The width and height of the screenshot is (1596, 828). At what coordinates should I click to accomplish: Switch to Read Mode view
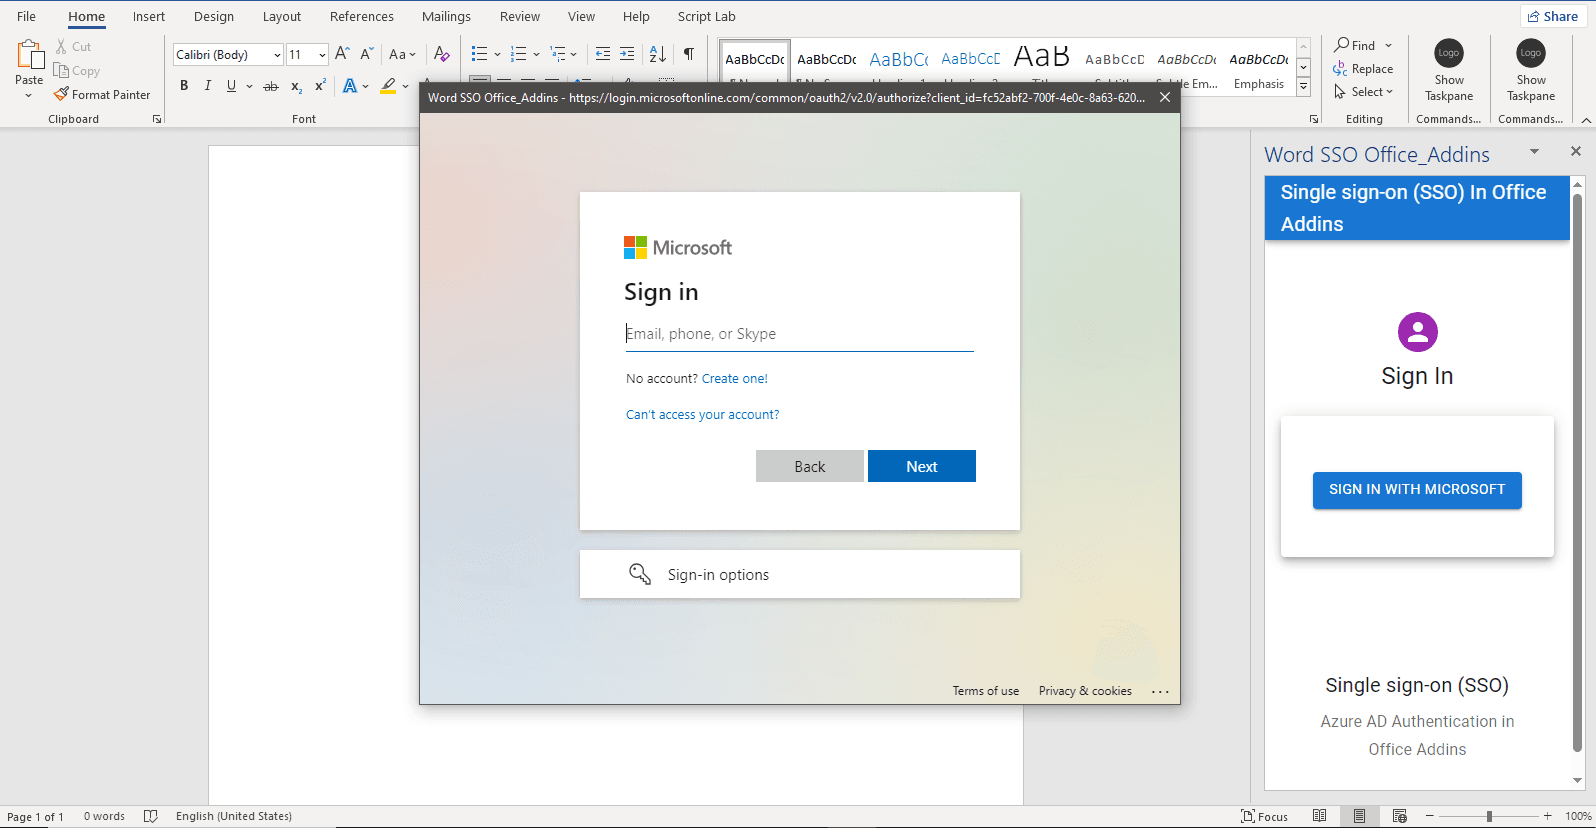point(1319,816)
